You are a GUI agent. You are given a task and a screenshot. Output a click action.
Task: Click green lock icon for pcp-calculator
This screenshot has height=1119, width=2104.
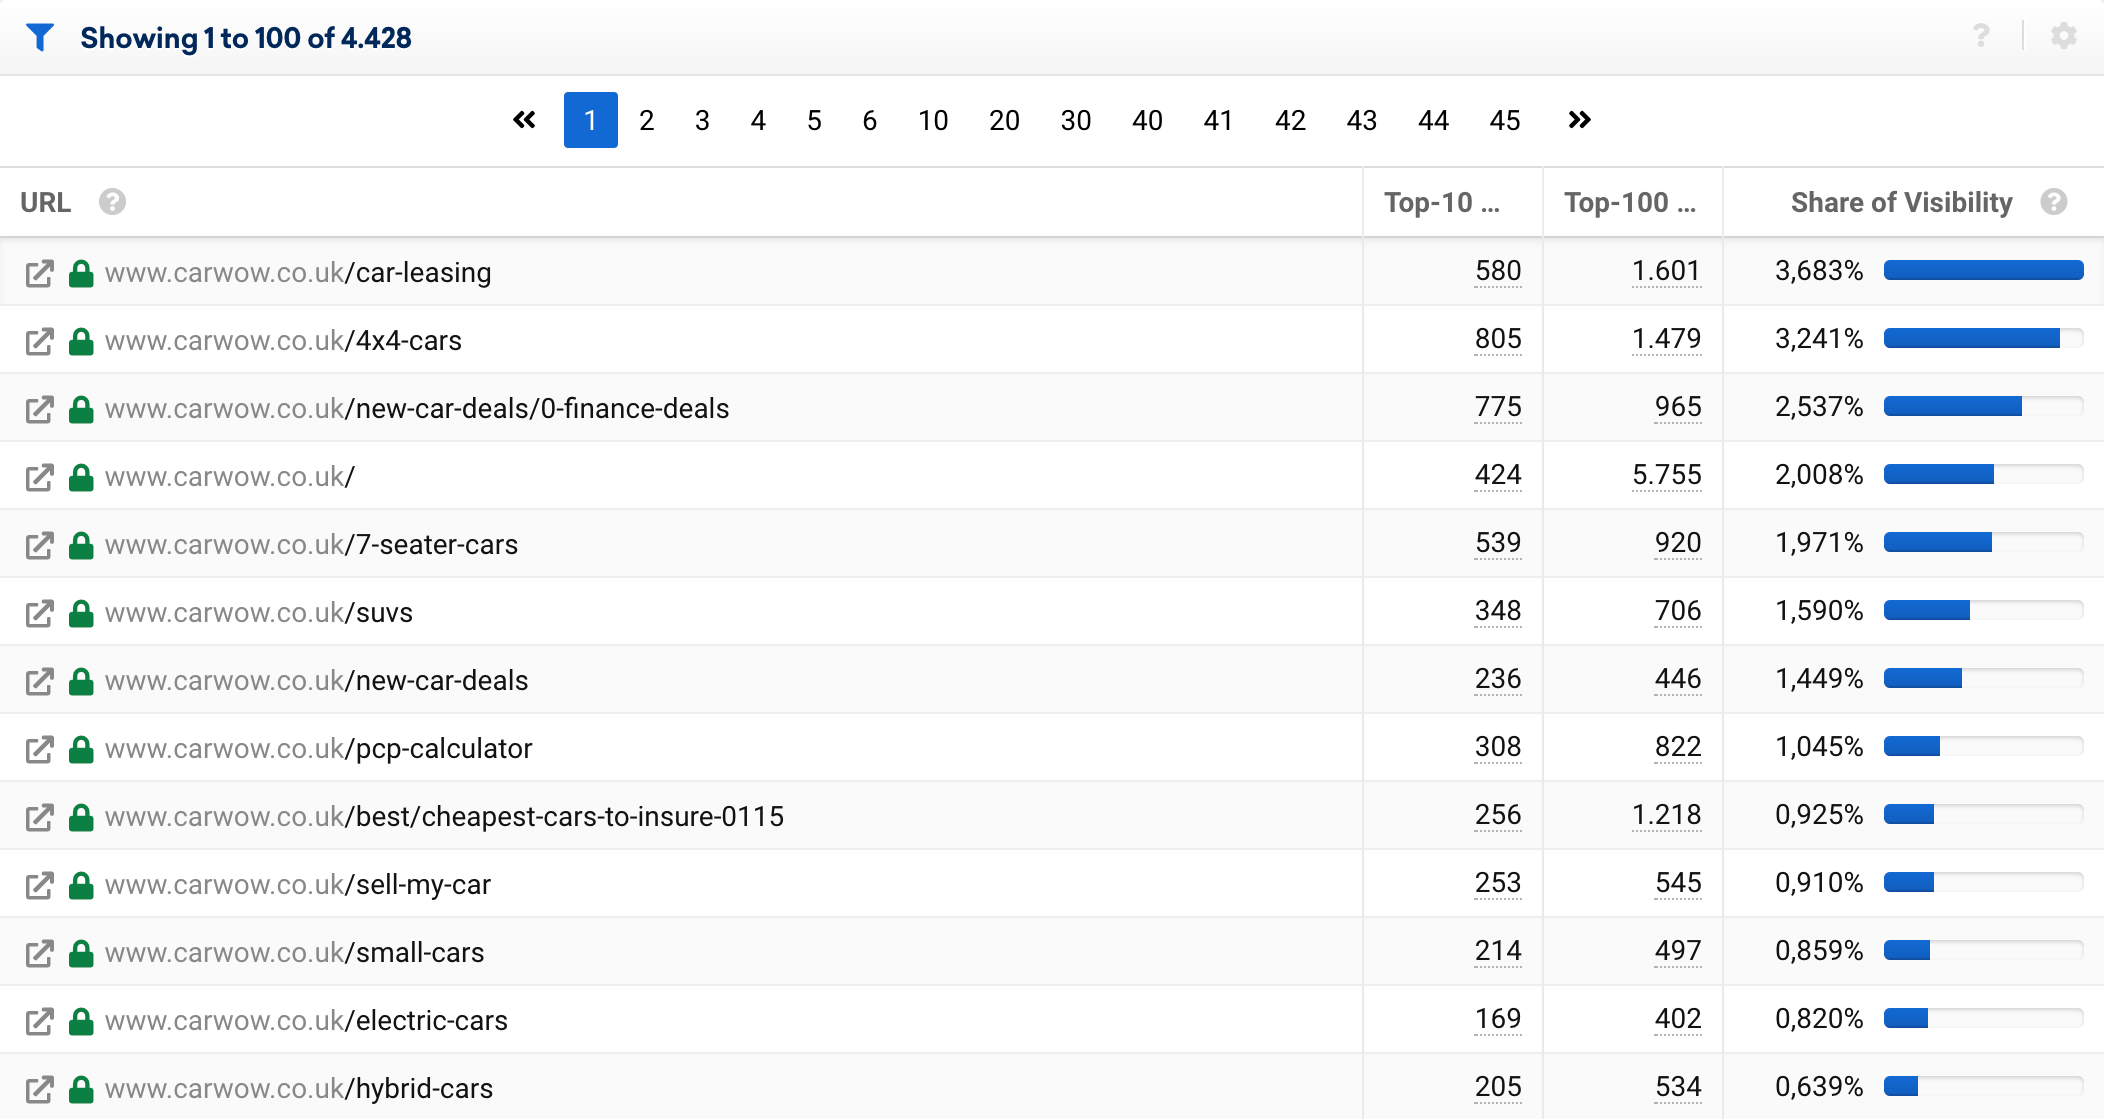coord(81,749)
